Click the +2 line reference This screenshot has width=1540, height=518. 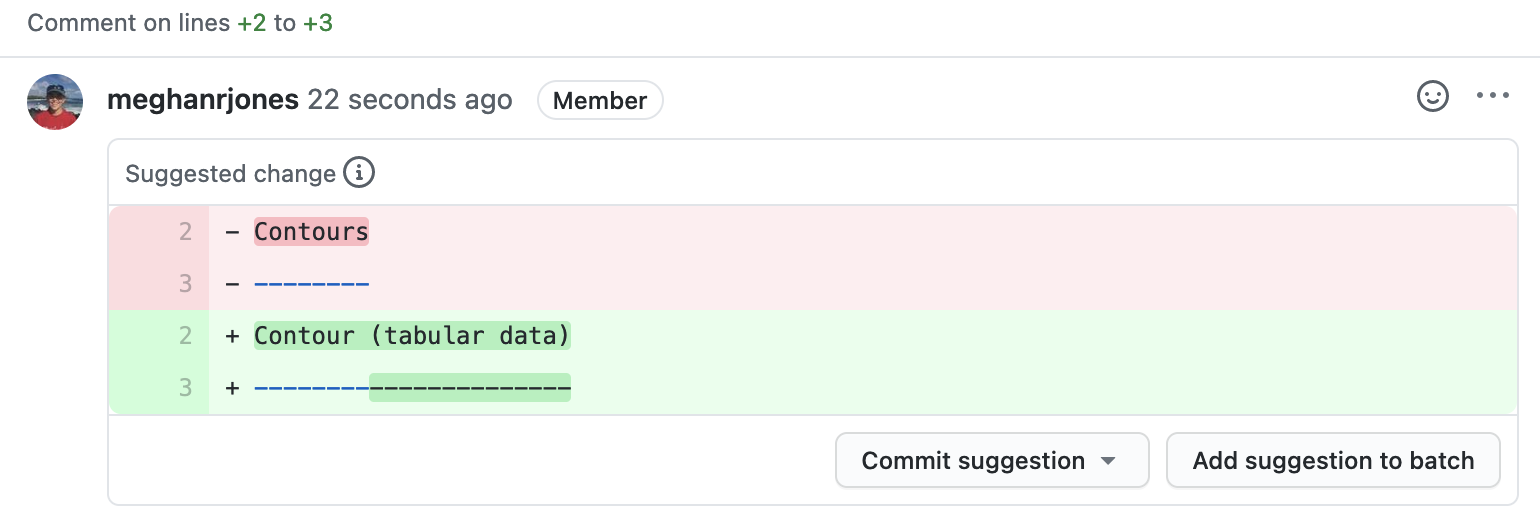point(252,23)
